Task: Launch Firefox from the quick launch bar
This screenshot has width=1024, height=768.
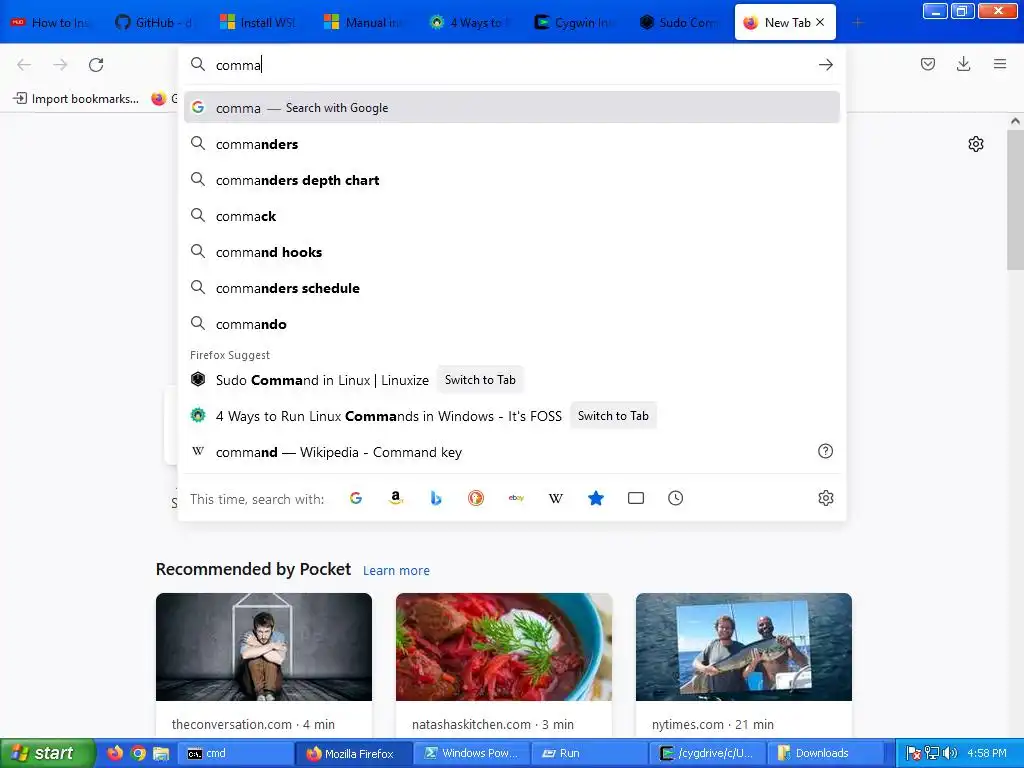Action: 115,753
